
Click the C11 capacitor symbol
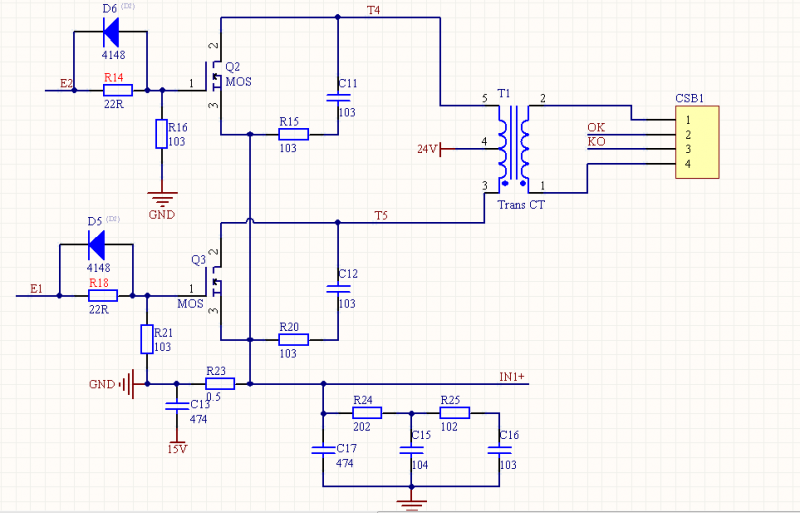click(x=339, y=99)
